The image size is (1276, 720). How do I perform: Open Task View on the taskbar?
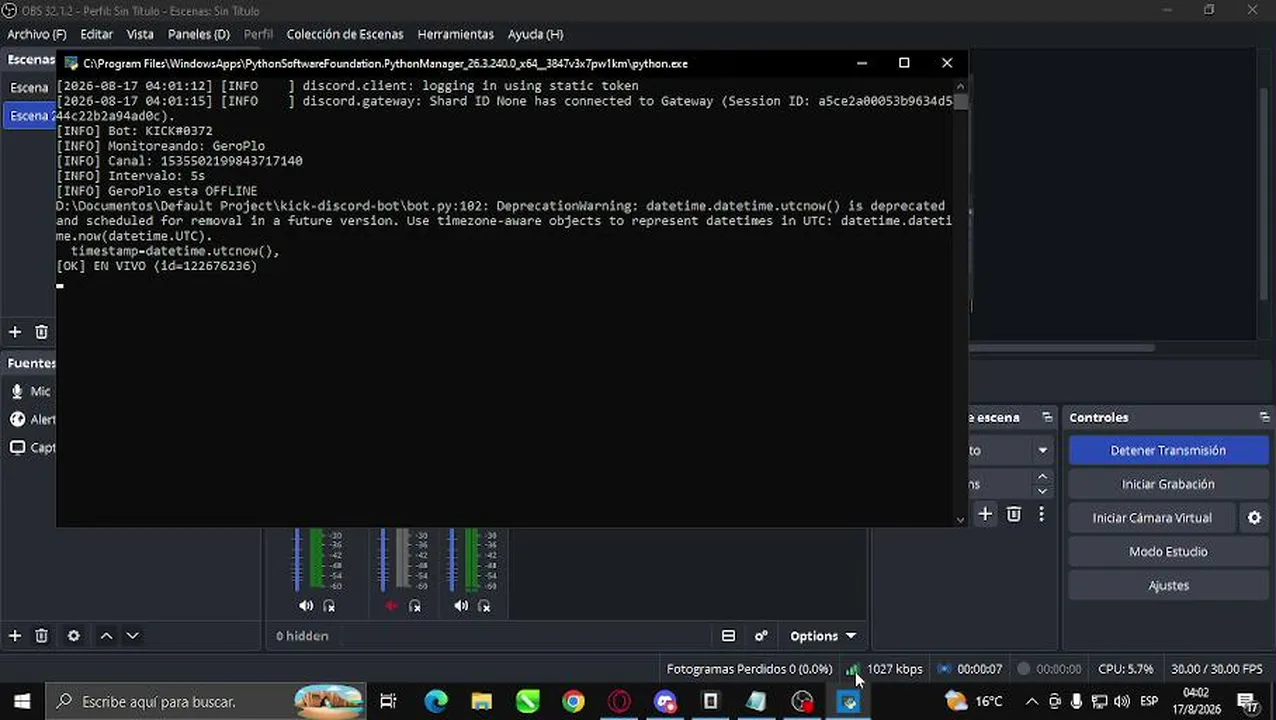388,701
